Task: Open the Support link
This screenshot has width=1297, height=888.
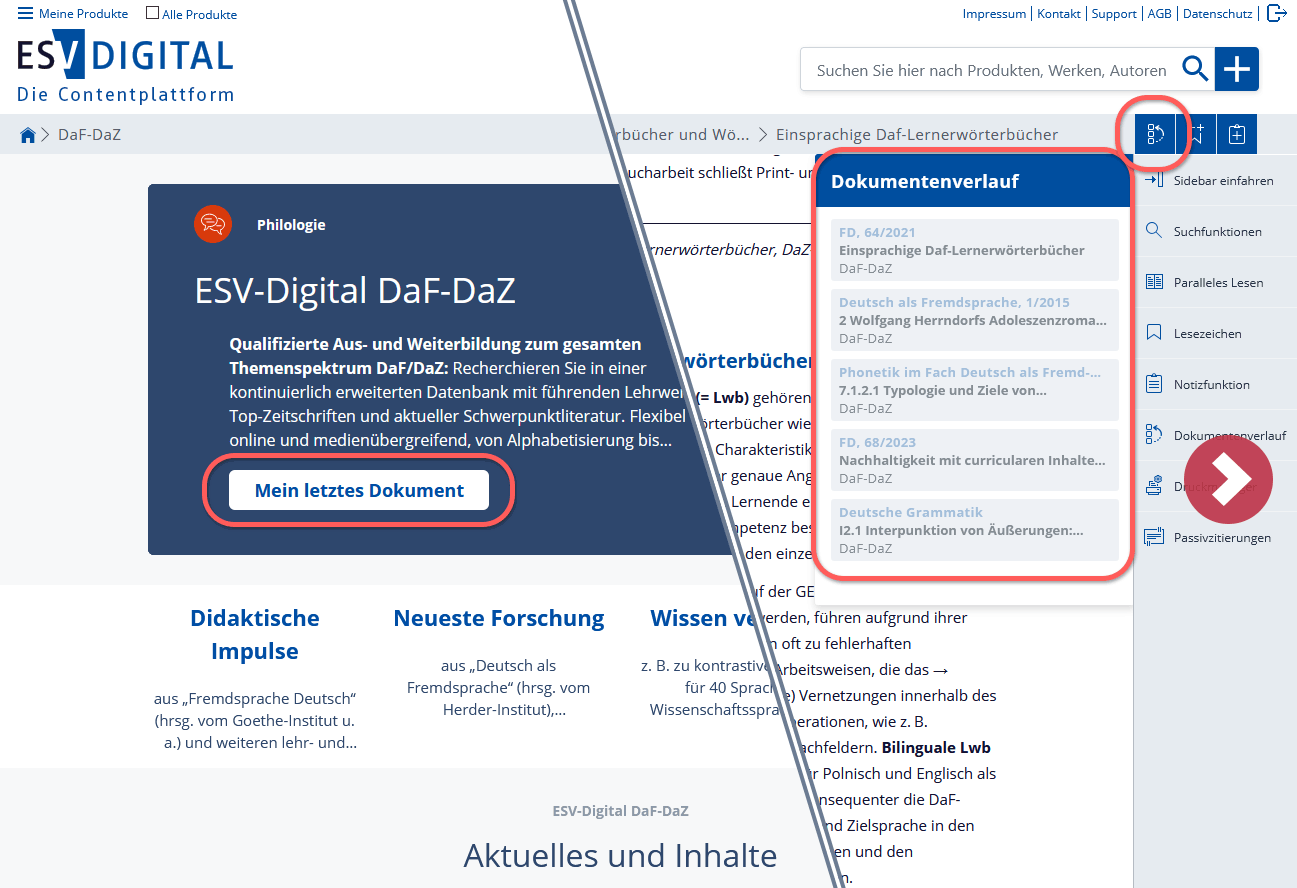Action: pos(1114,14)
